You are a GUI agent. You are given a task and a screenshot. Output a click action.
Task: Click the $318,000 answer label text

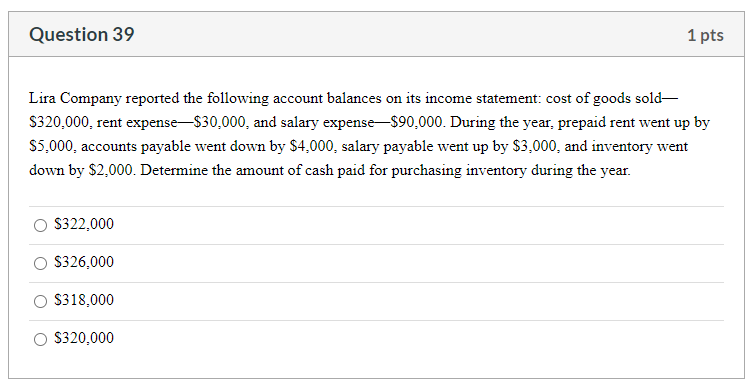(x=84, y=300)
